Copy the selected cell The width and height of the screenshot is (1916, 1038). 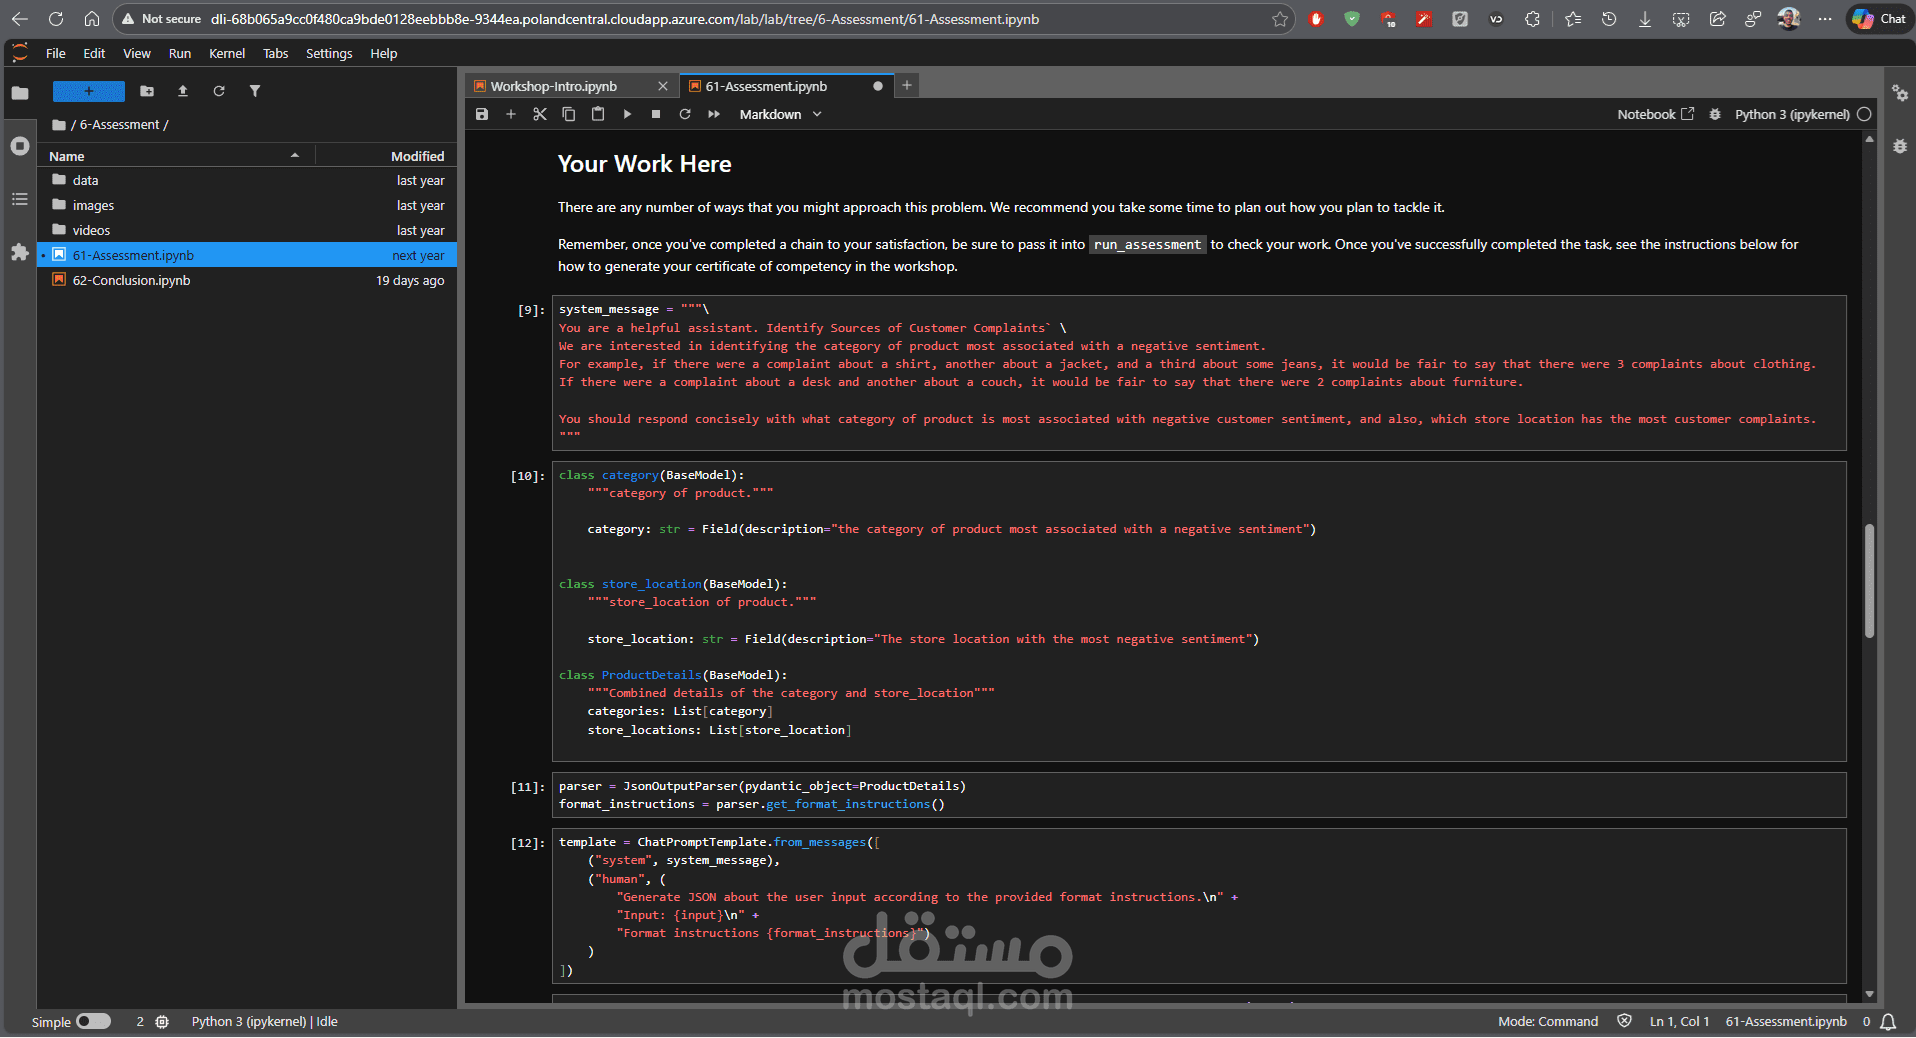[569, 114]
